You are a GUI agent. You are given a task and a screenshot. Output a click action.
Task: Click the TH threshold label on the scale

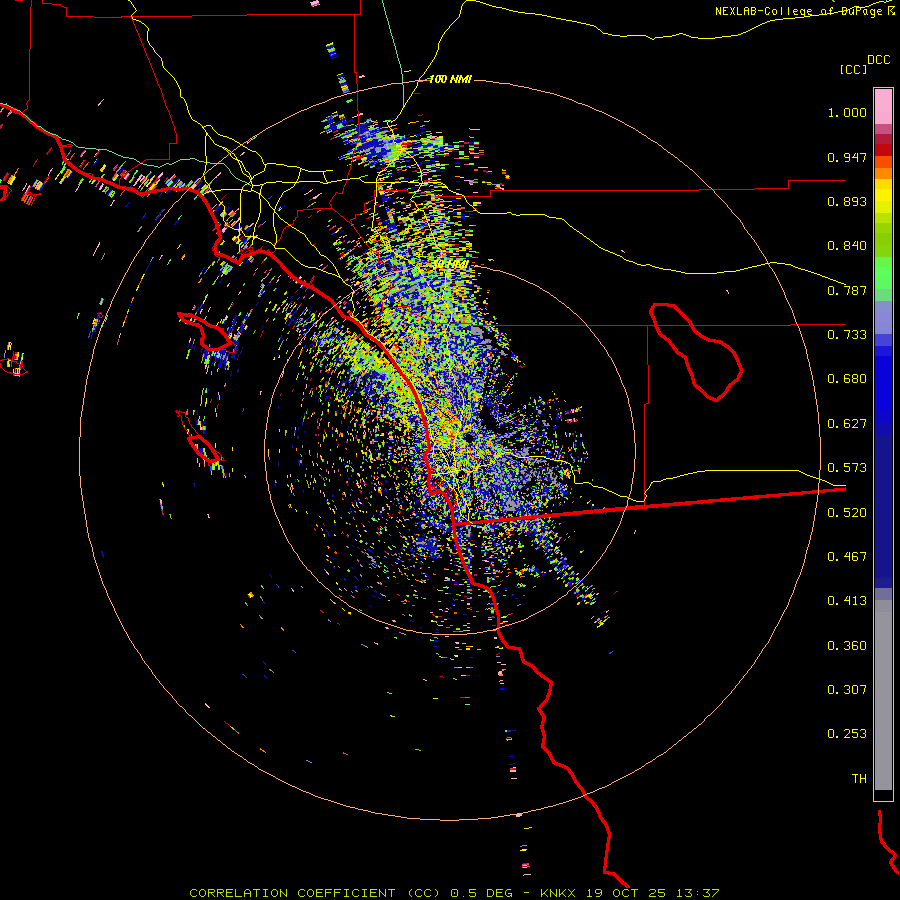859,779
